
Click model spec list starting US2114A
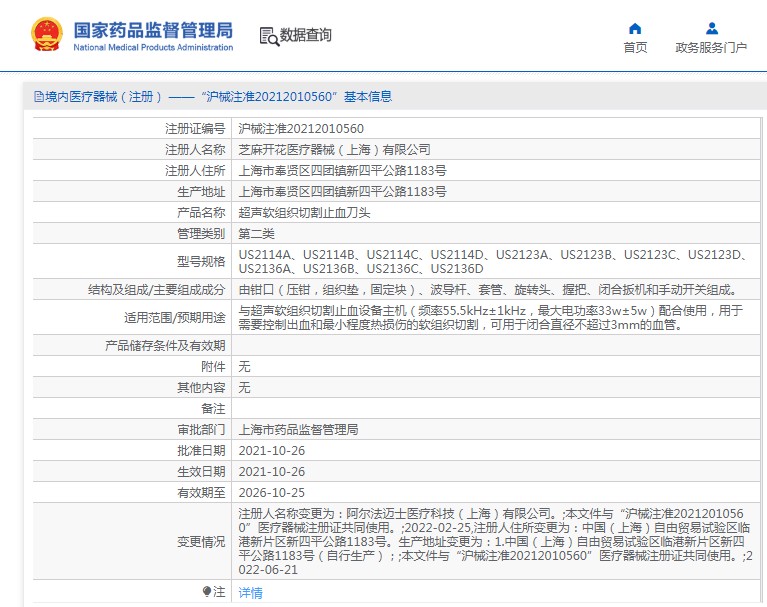pyautogui.click(x=493, y=262)
